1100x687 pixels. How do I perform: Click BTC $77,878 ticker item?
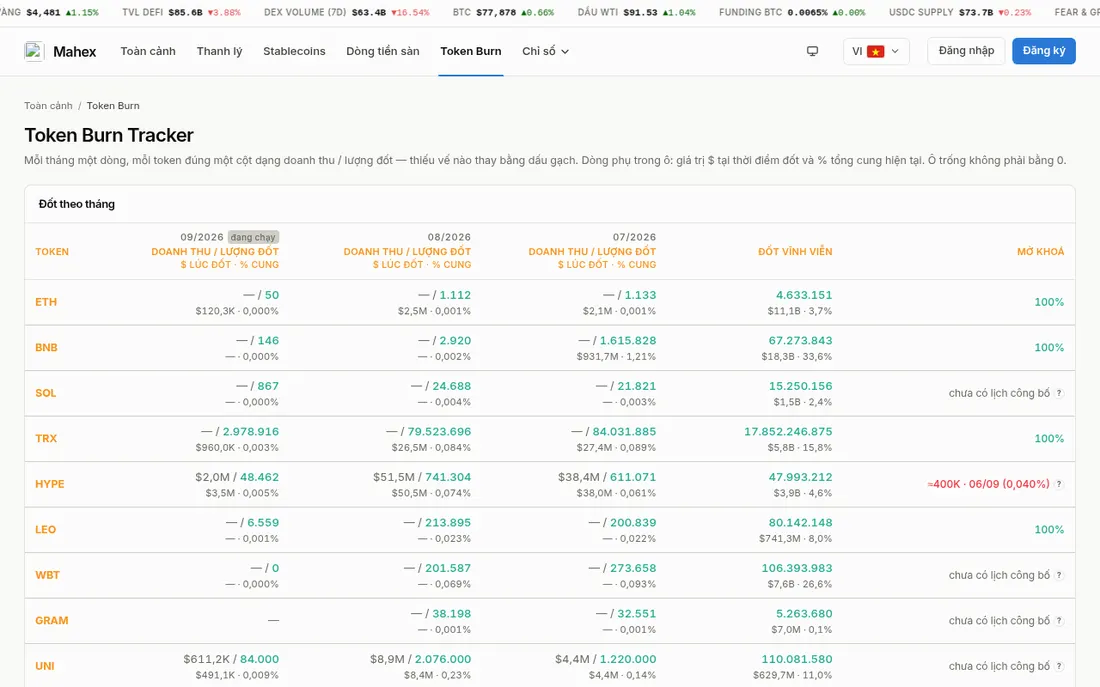(x=503, y=13)
